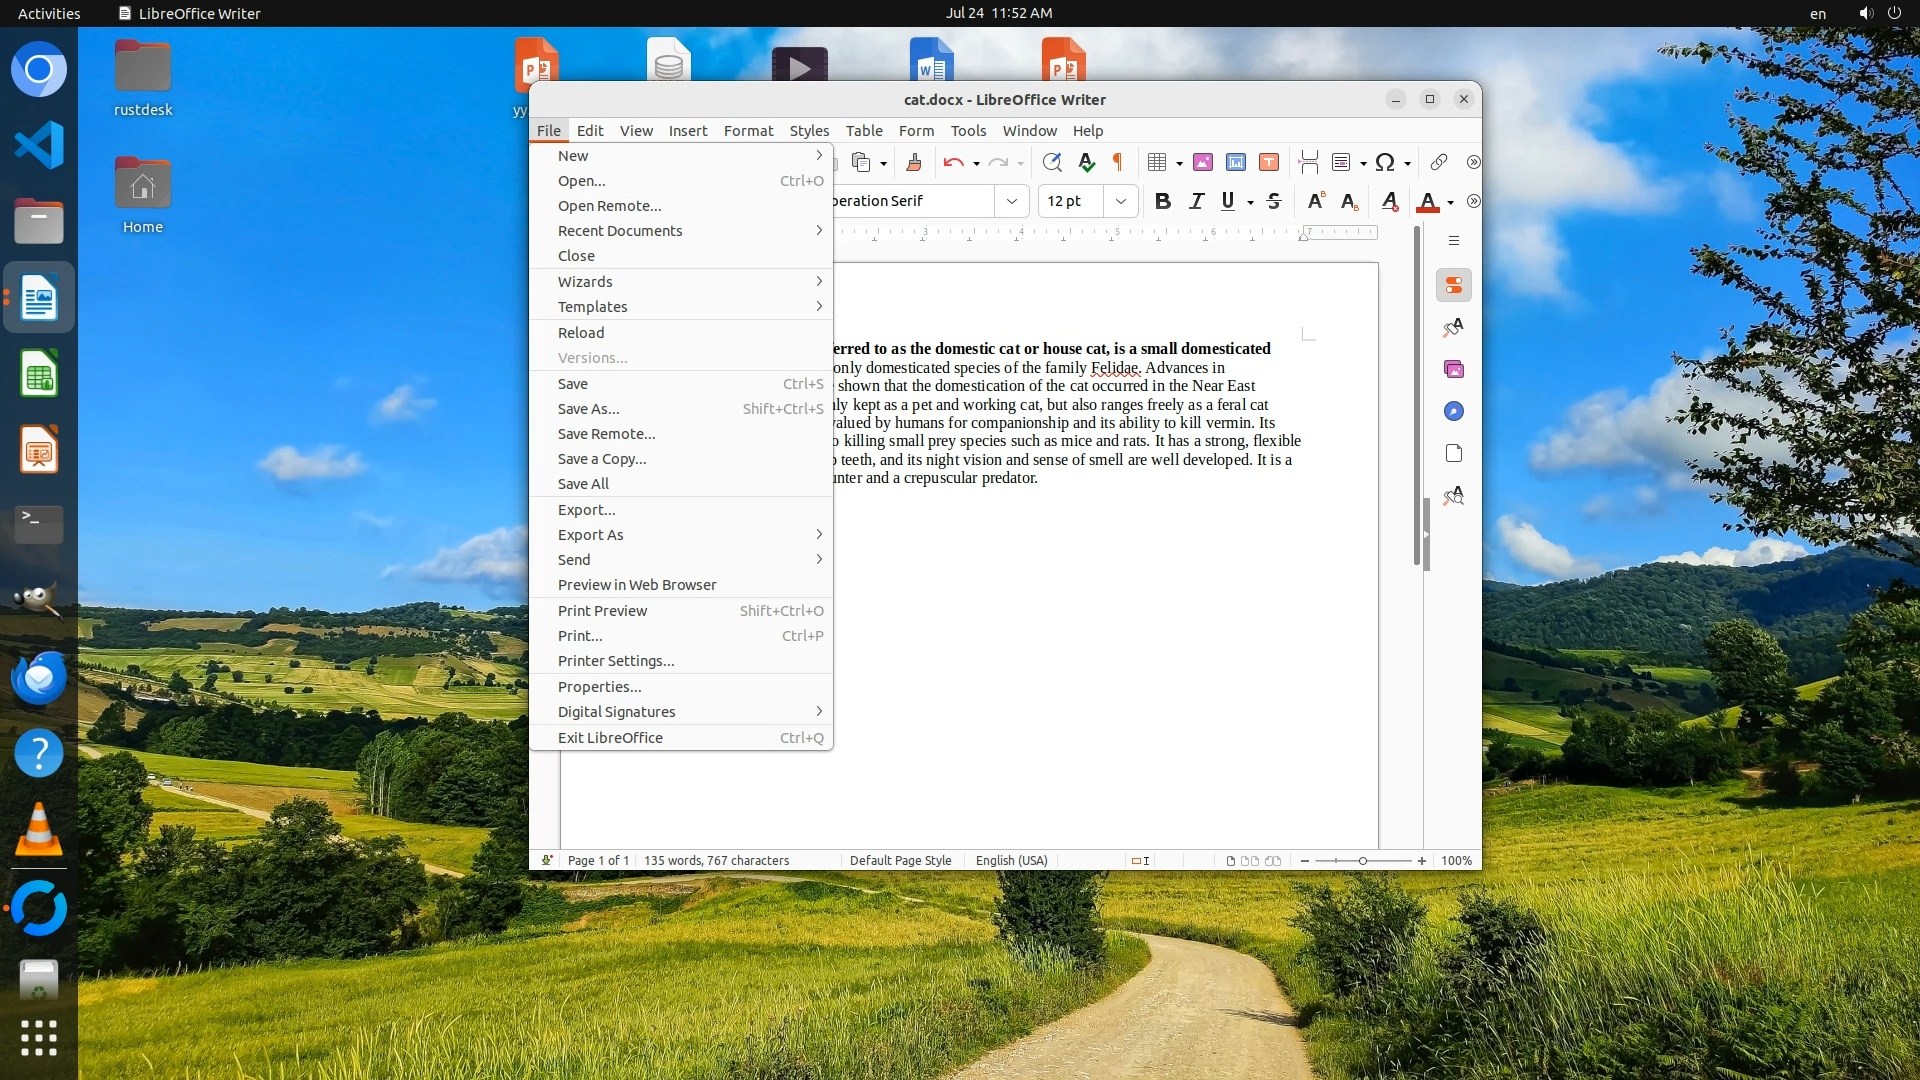Toggle formatting marks pilcrow
Viewport: 1920px width, 1080px height.
pyautogui.click(x=1118, y=162)
